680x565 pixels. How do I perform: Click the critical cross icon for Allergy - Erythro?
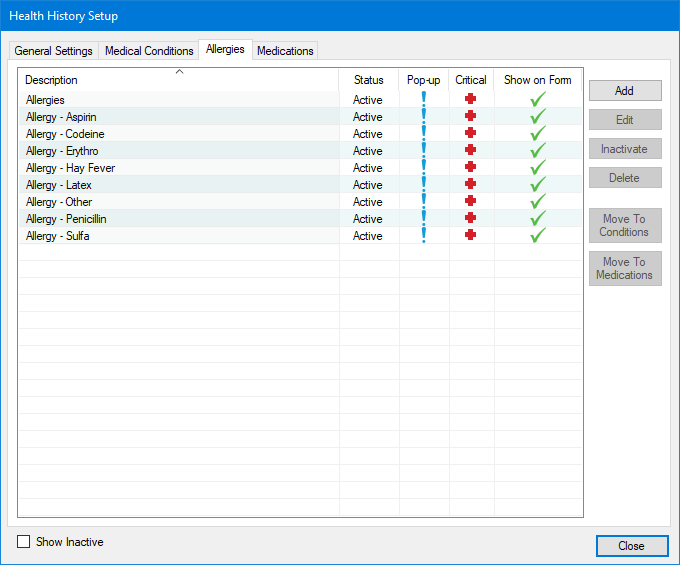pos(471,151)
